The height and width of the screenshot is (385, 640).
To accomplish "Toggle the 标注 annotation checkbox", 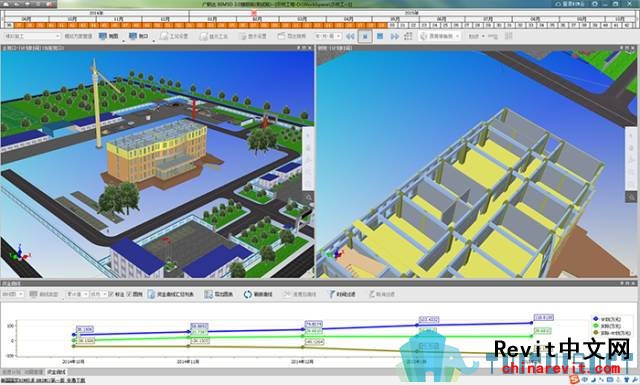I will [x=111, y=294].
